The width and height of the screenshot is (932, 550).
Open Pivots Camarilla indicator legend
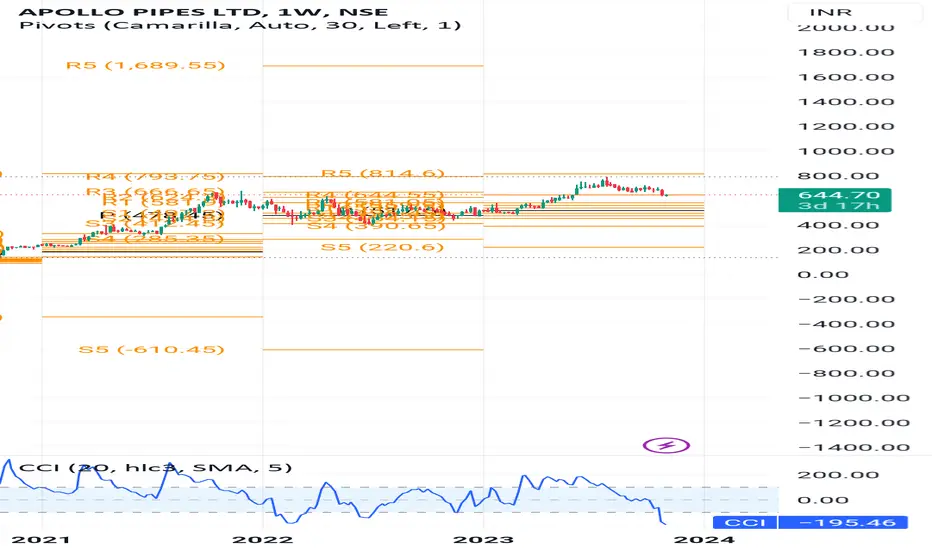click(x=240, y=26)
